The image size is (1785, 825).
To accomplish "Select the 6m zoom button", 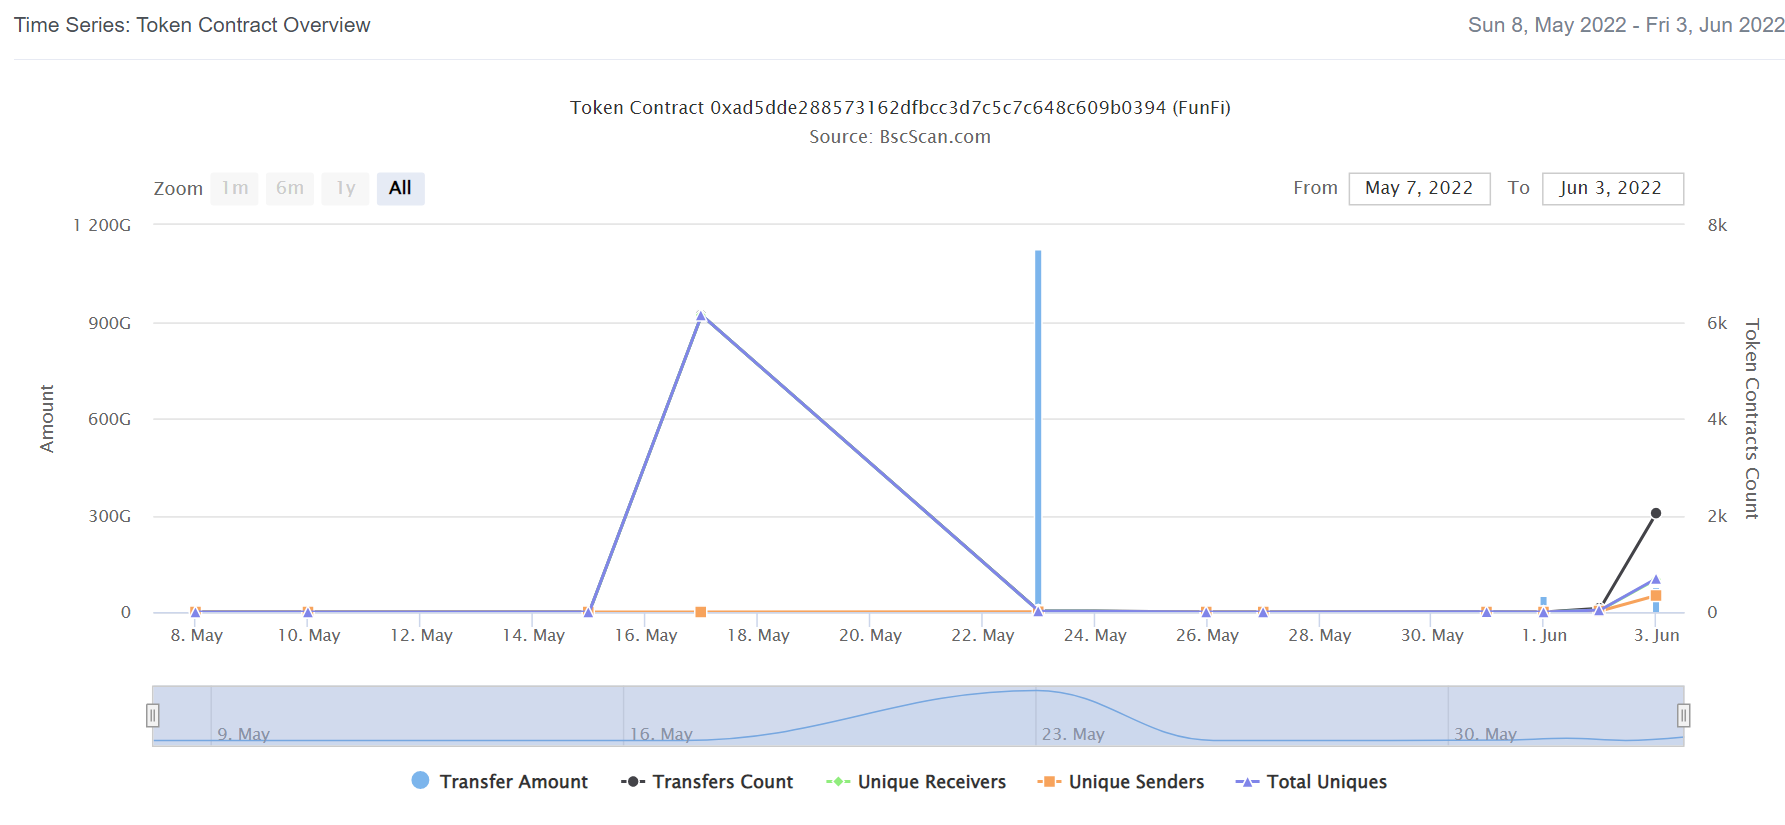I will coord(290,188).
